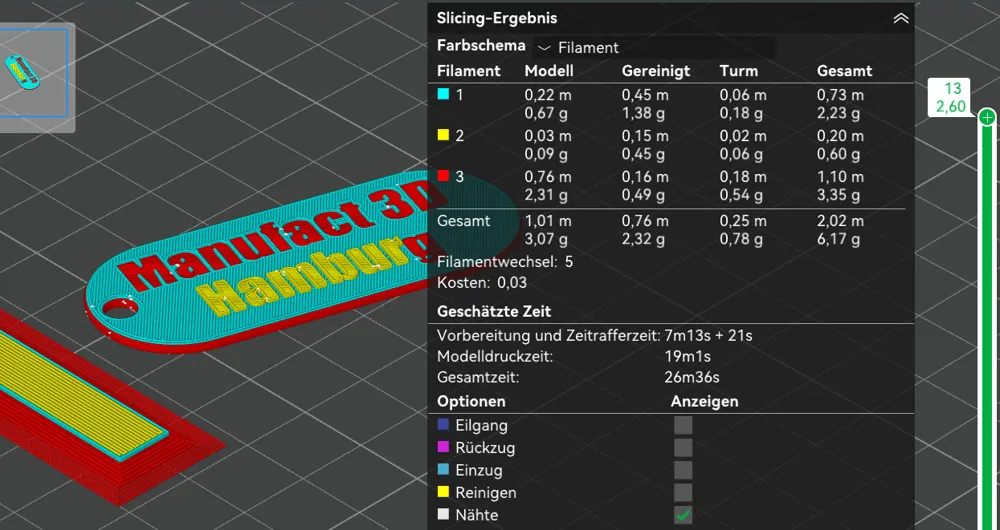The image size is (1000, 530).
Task: Click the total length 2,02 m
Action: [840, 221]
